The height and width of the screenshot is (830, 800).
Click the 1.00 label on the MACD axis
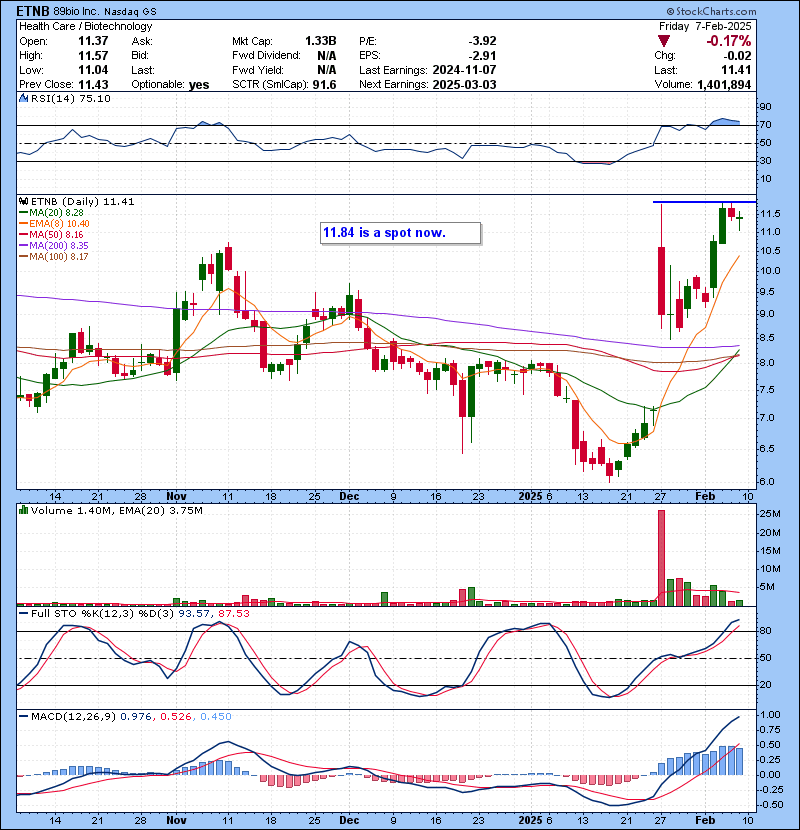point(770,715)
